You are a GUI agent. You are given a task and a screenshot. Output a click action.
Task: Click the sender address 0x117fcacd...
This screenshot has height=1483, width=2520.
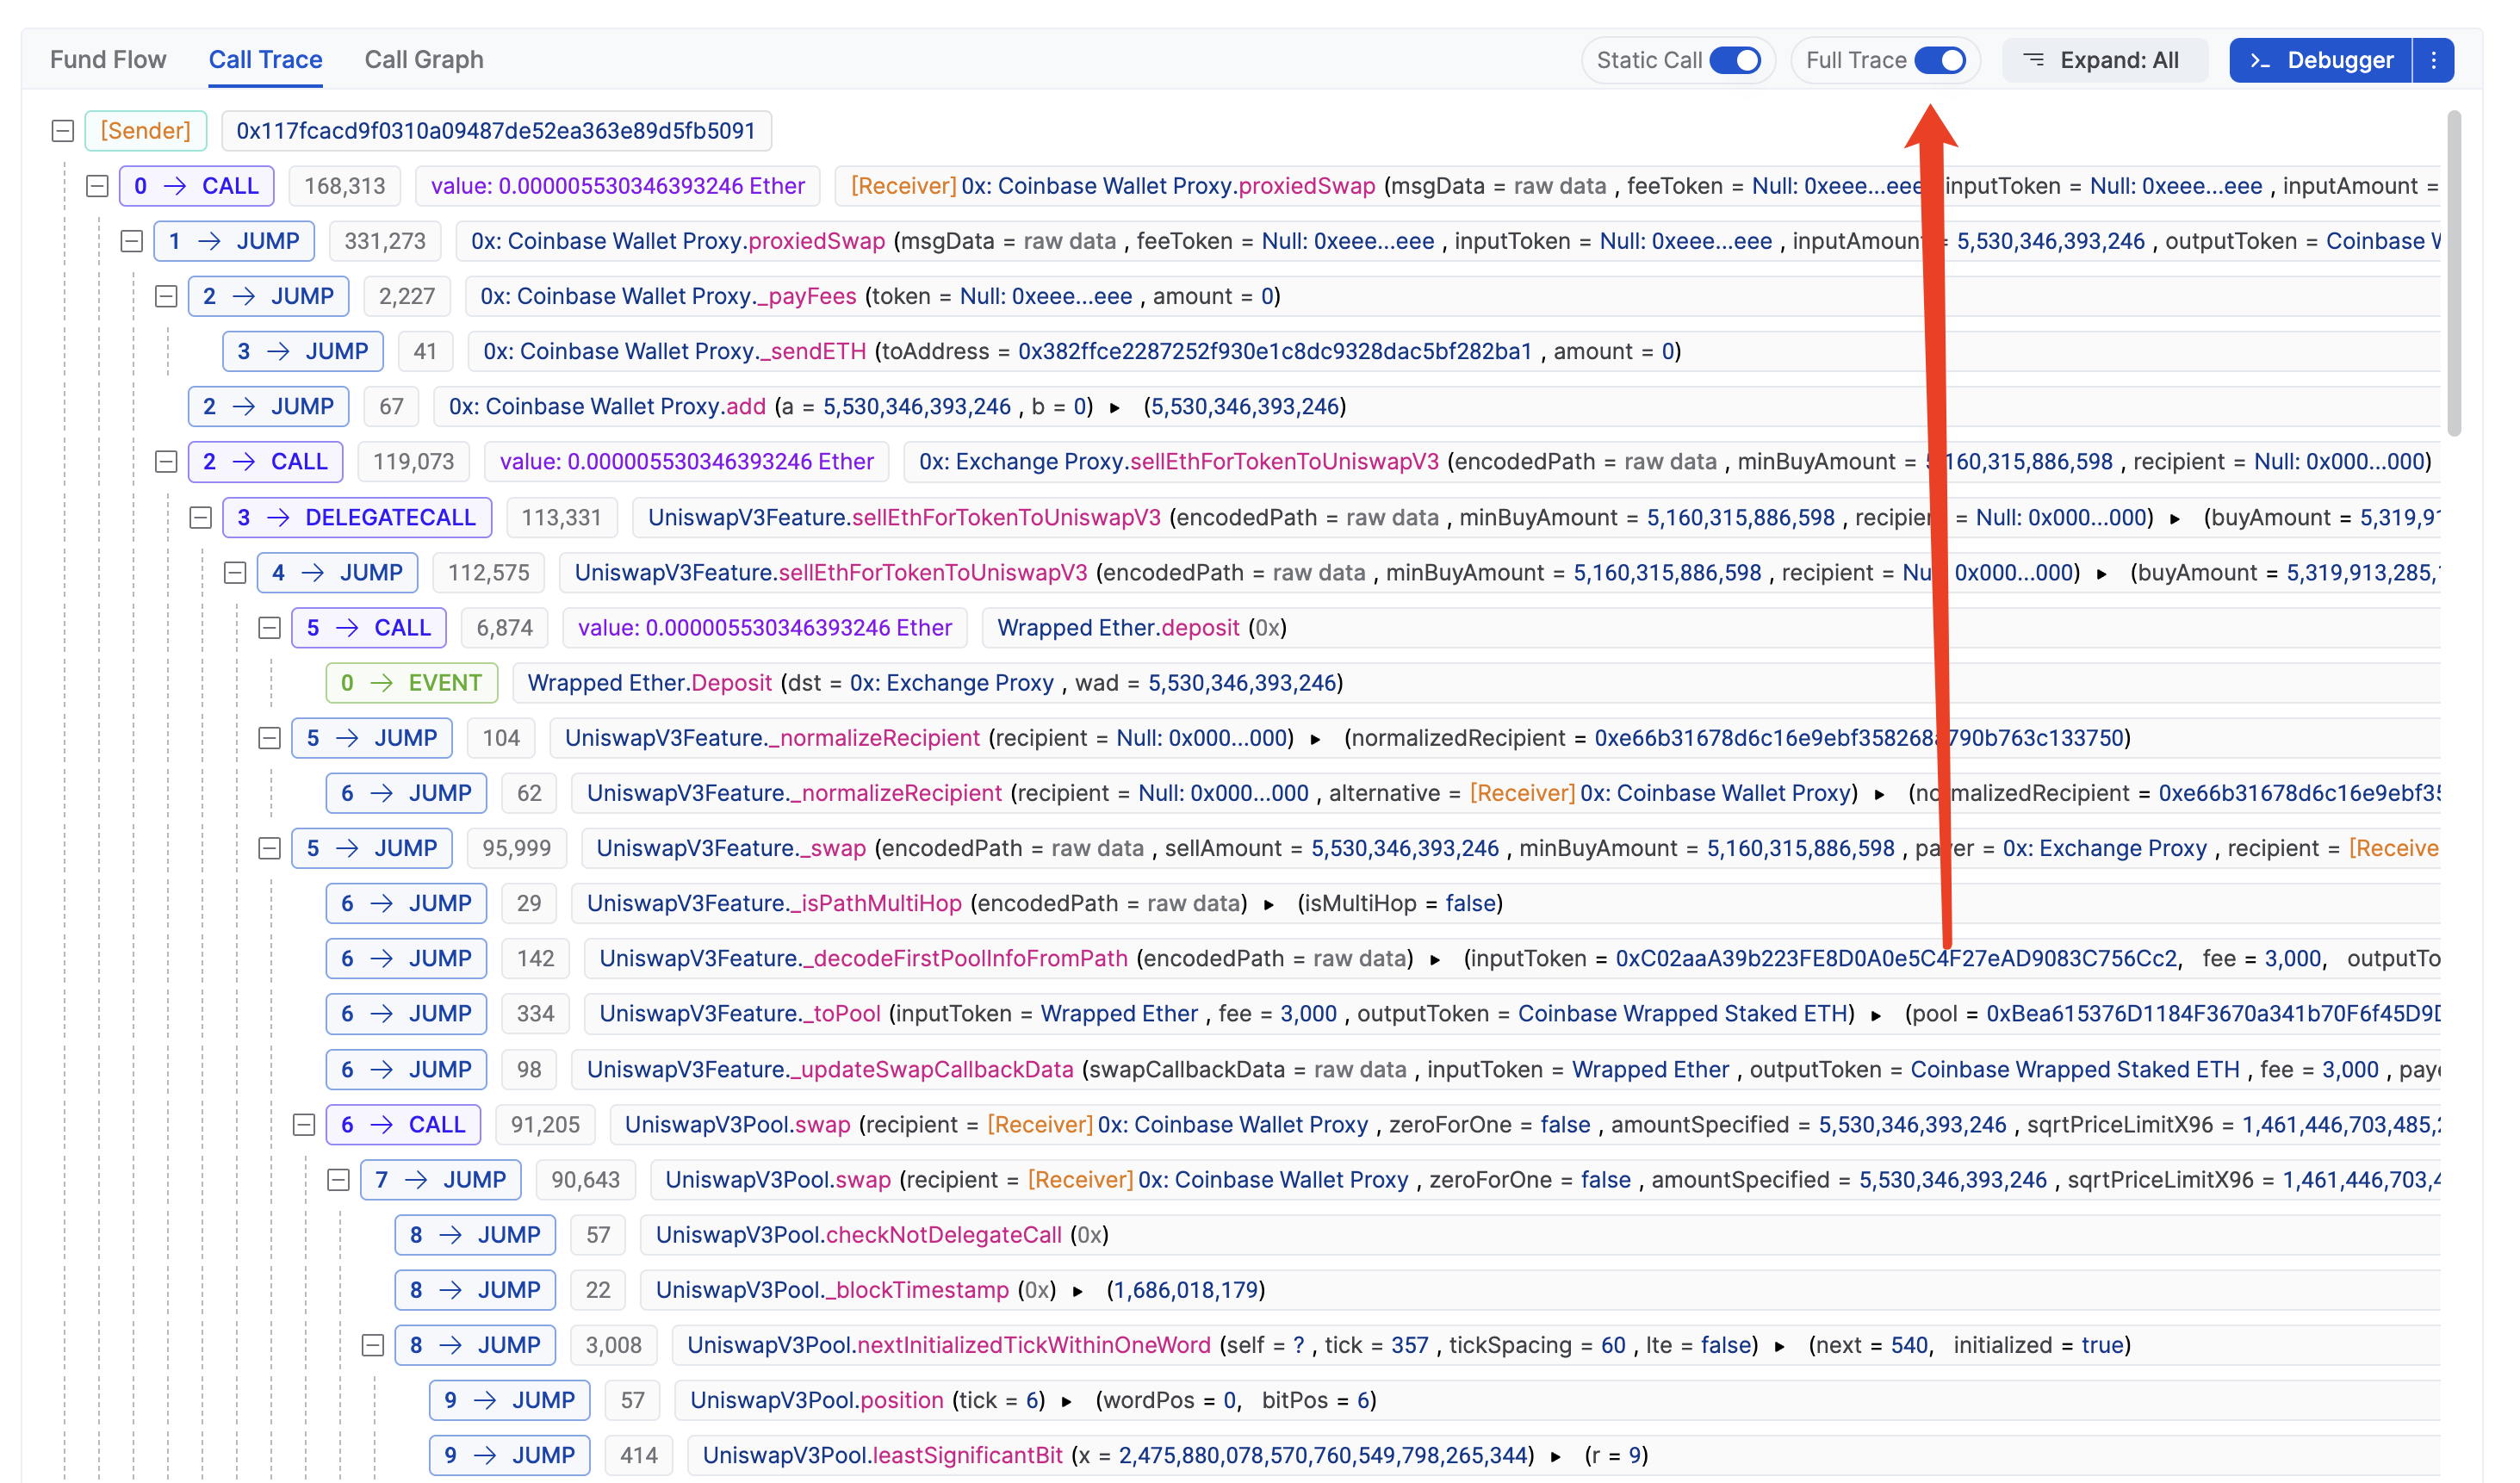[x=495, y=131]
